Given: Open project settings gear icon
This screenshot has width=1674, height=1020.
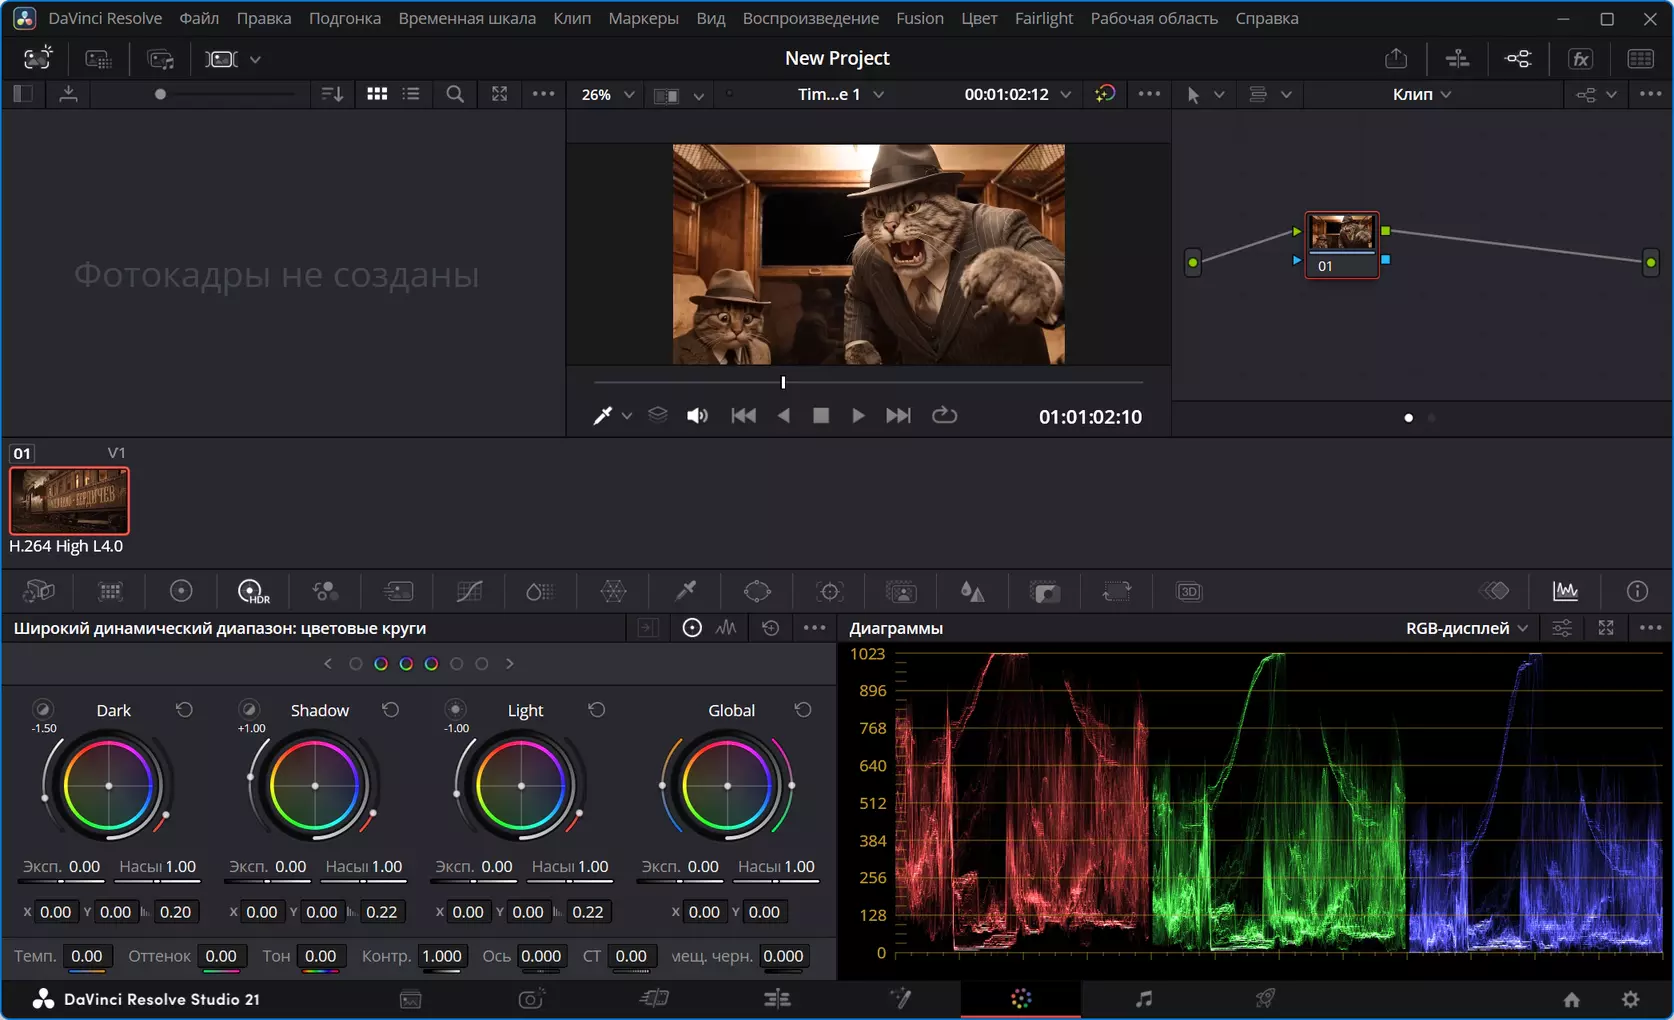Looking at the screenshot, I should 1631,999.
